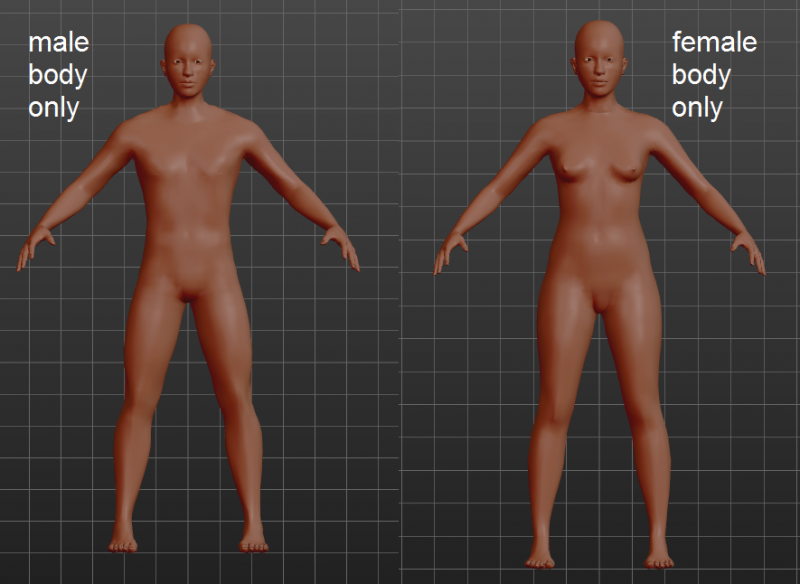Click the female model's hand on the right
Image resolution: width=800 pixels, height=584 pixels.
747,251
